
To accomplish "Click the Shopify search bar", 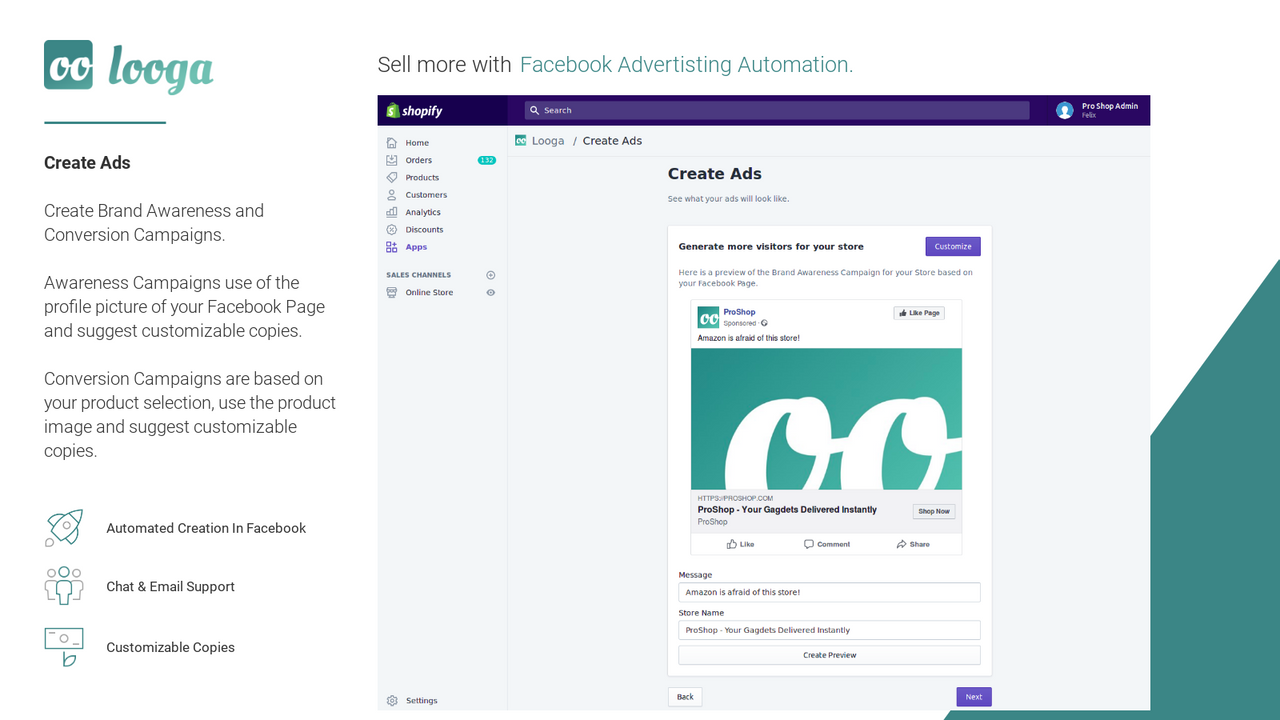I will coord(776,110).
